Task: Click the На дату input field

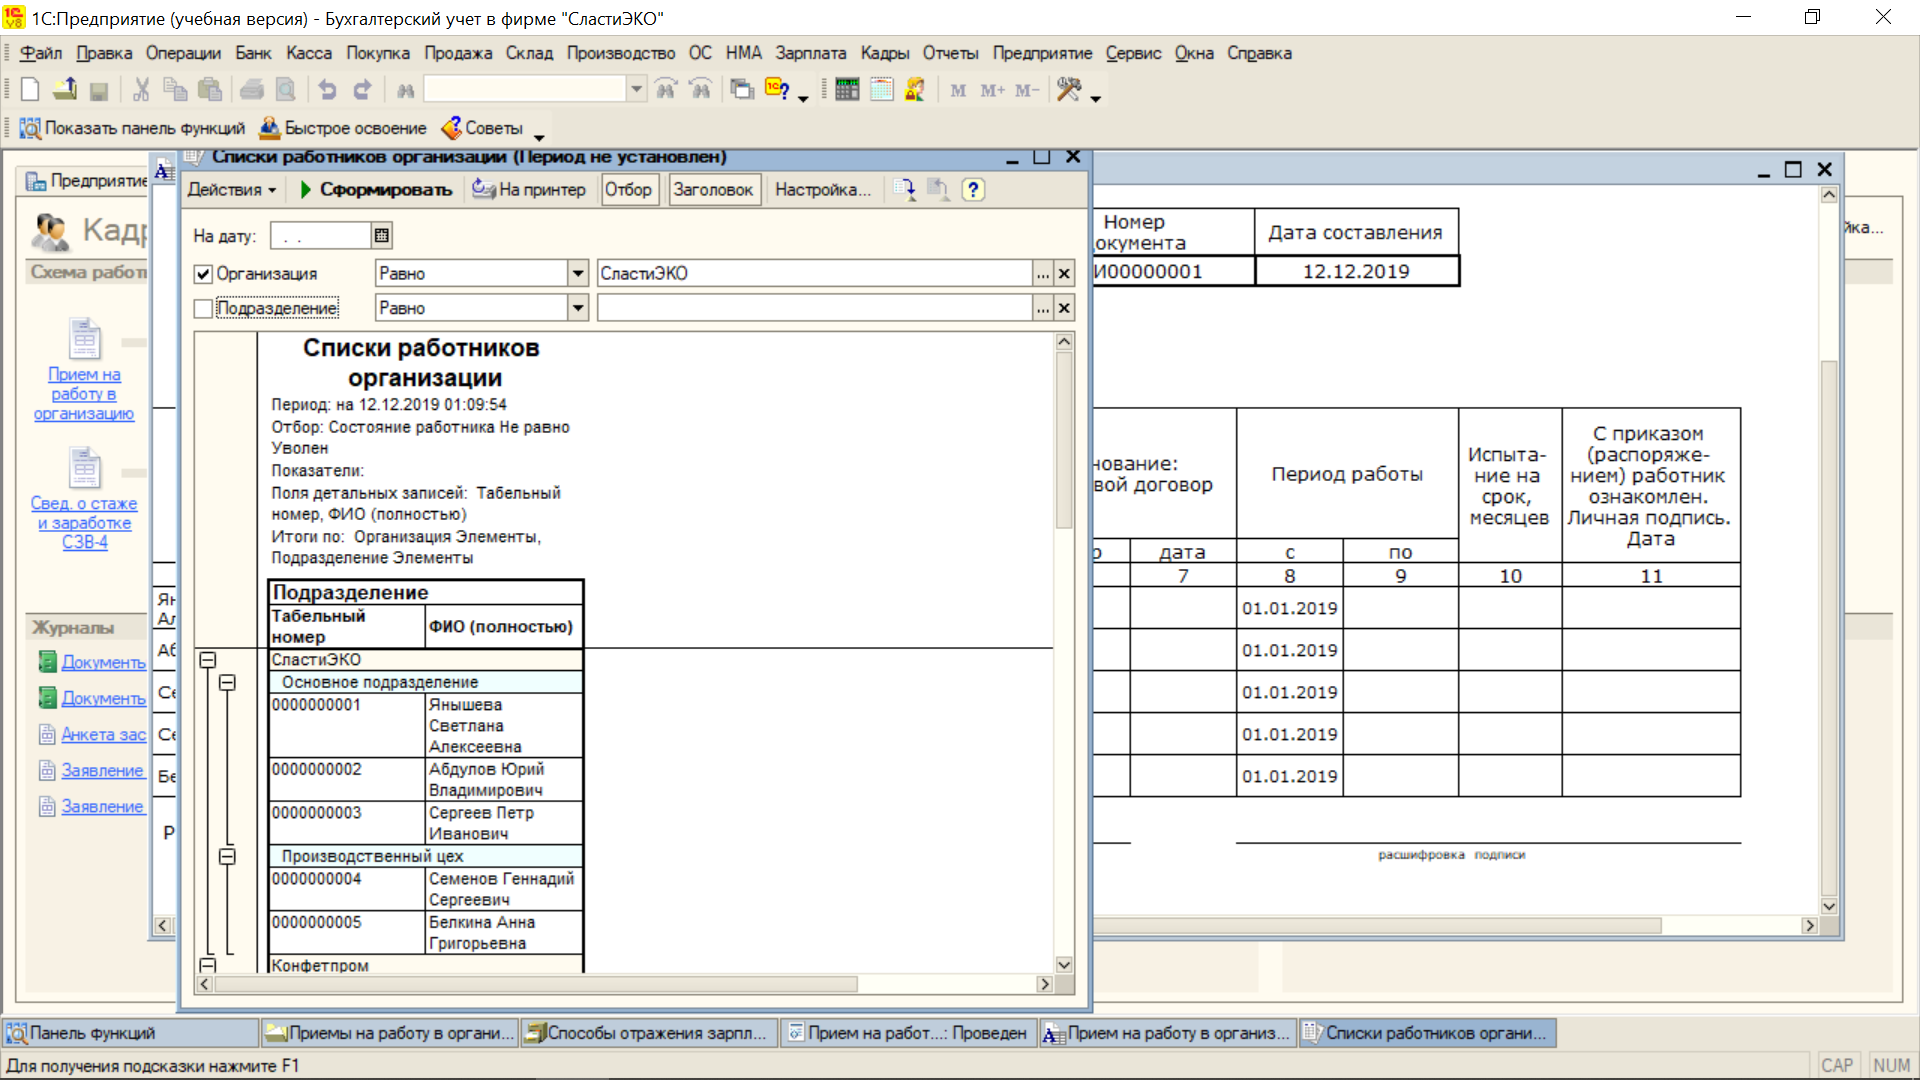Action: (320, 236)
